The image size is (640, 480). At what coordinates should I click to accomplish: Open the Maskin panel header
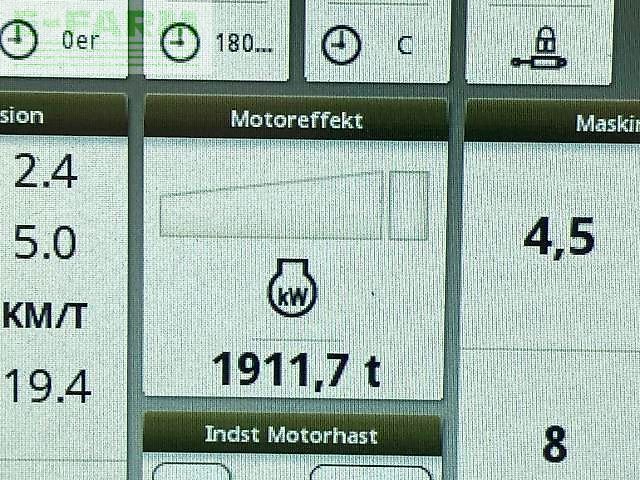tap(553, 122)
